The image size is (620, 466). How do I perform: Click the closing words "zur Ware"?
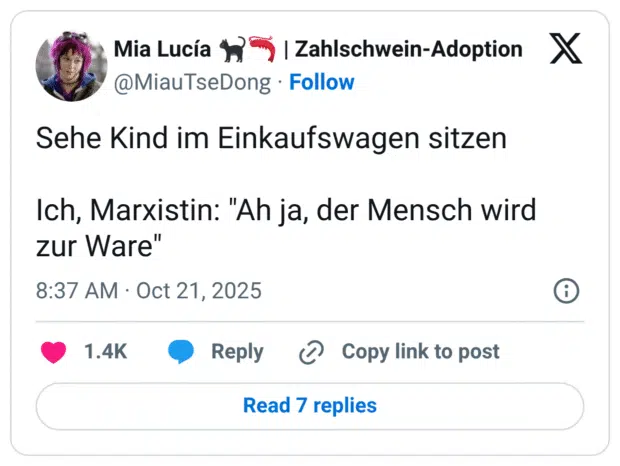point(99,246)
